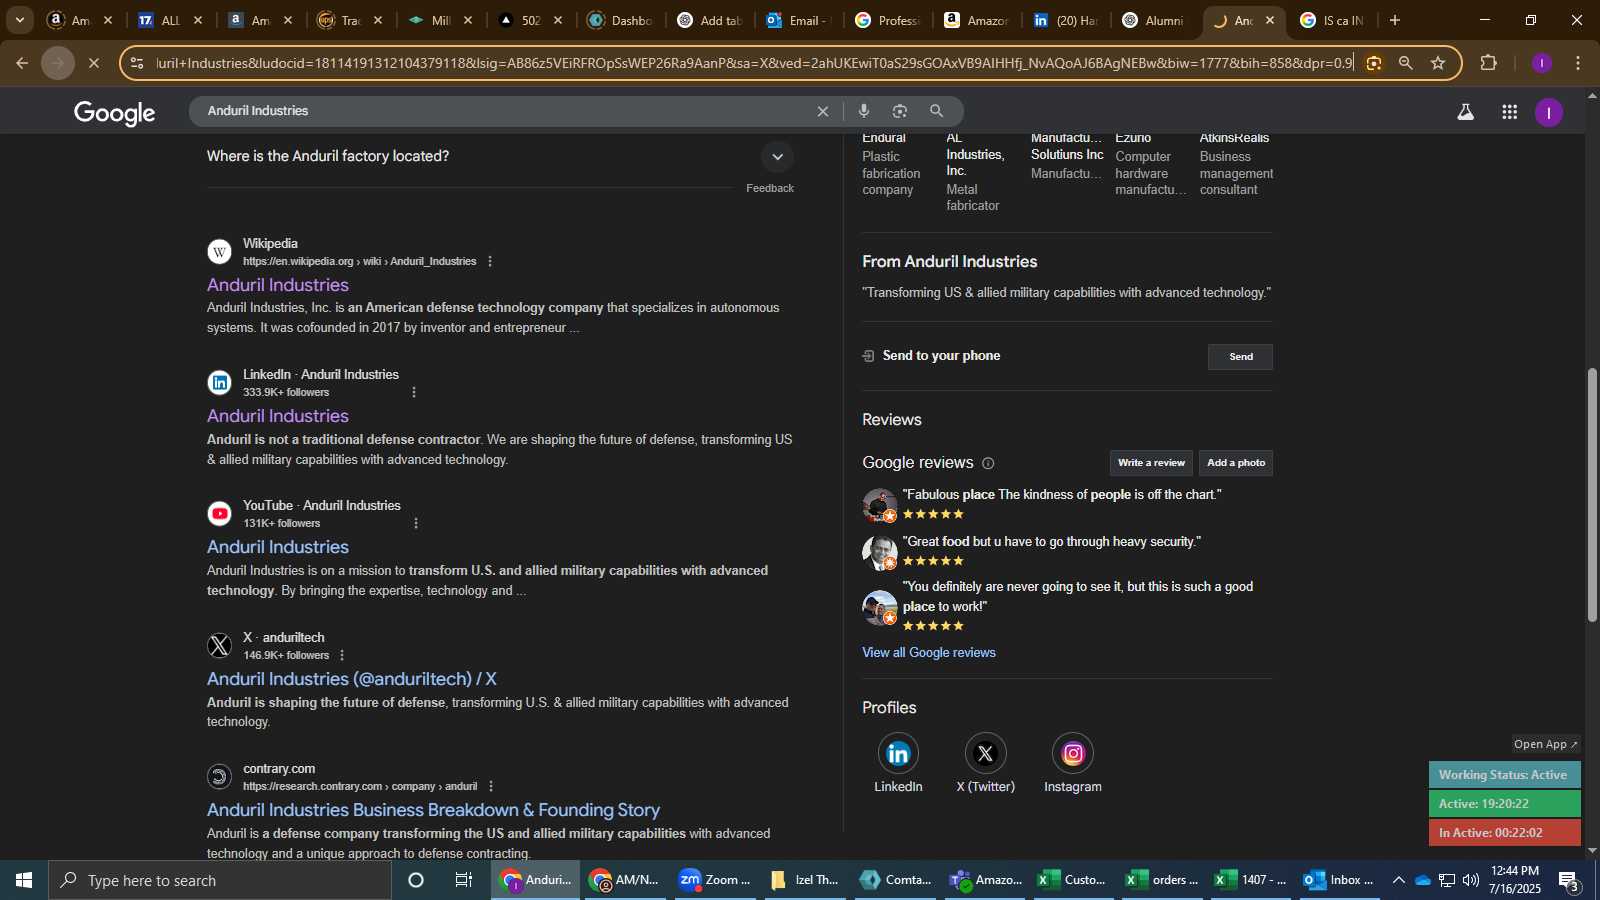The width and height of the screenshot is (1600, 900).
Task: Open the volume control in the system tray
Action: 1471,880
